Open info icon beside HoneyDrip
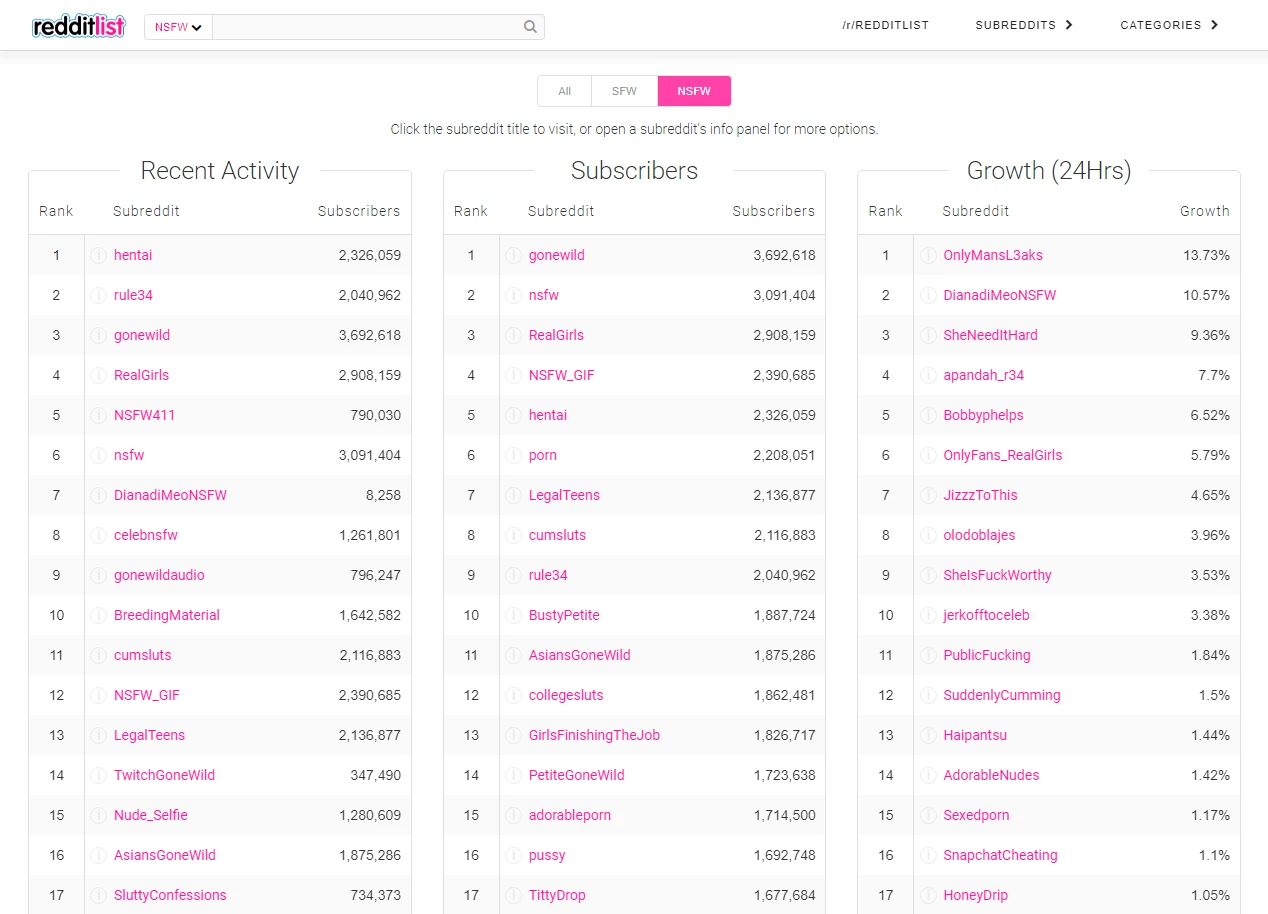The width and height of the screenshot is (1268, 914). coord(928,895)
